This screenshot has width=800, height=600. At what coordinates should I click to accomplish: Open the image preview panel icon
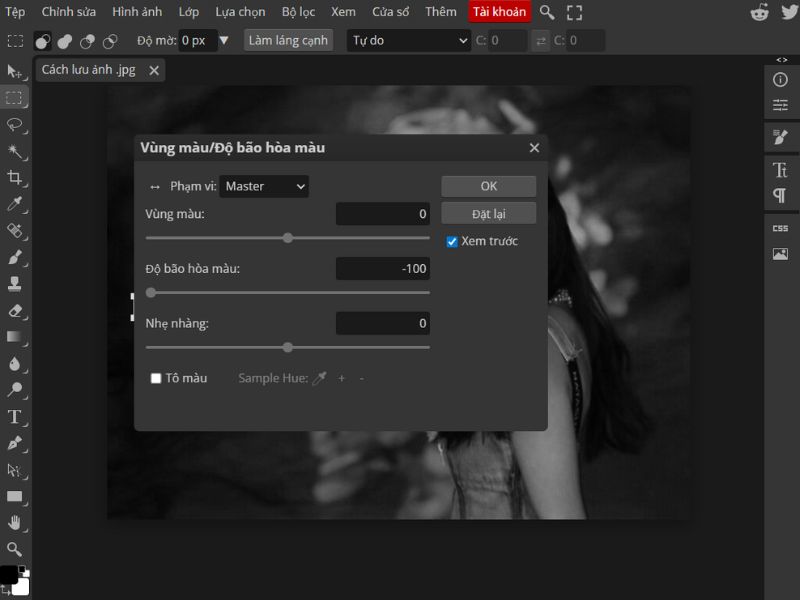(780, 254)
